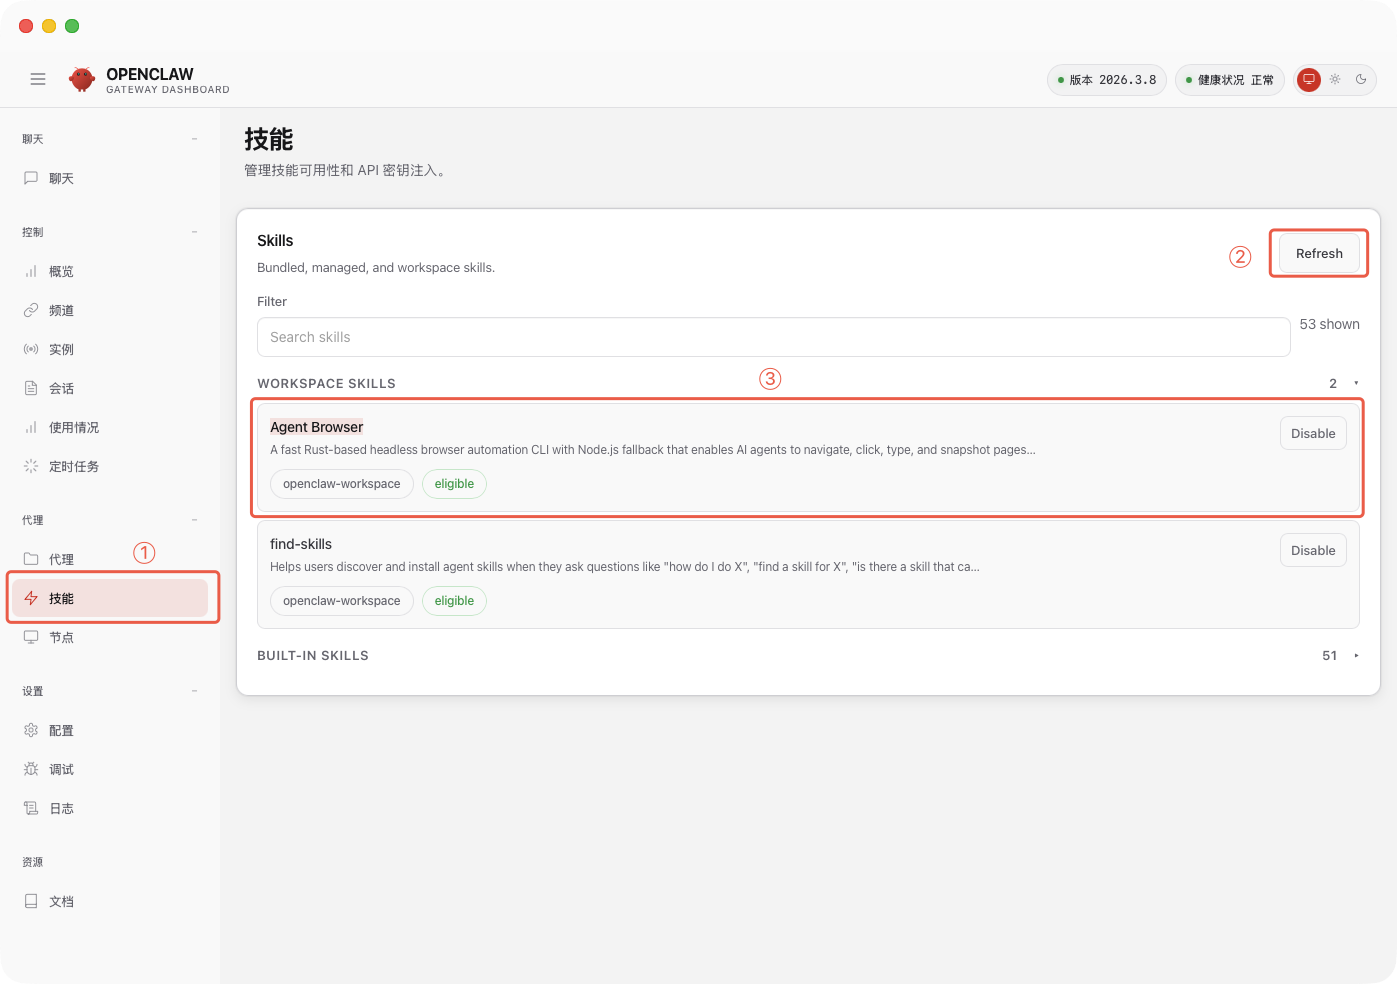Select the system theme monitor icon
This screenshot has height=984, width=1397.
click(x=1308, y=79)
